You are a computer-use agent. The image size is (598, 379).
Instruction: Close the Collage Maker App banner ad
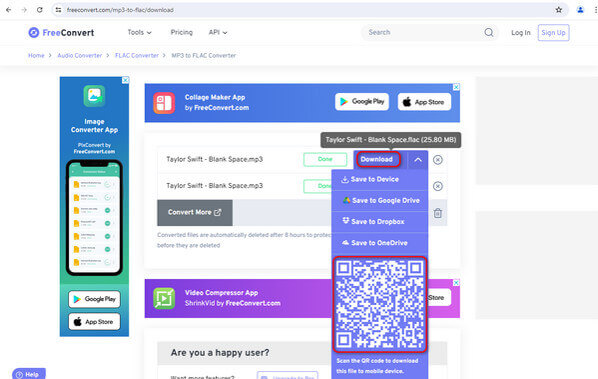tap(456, 87)
